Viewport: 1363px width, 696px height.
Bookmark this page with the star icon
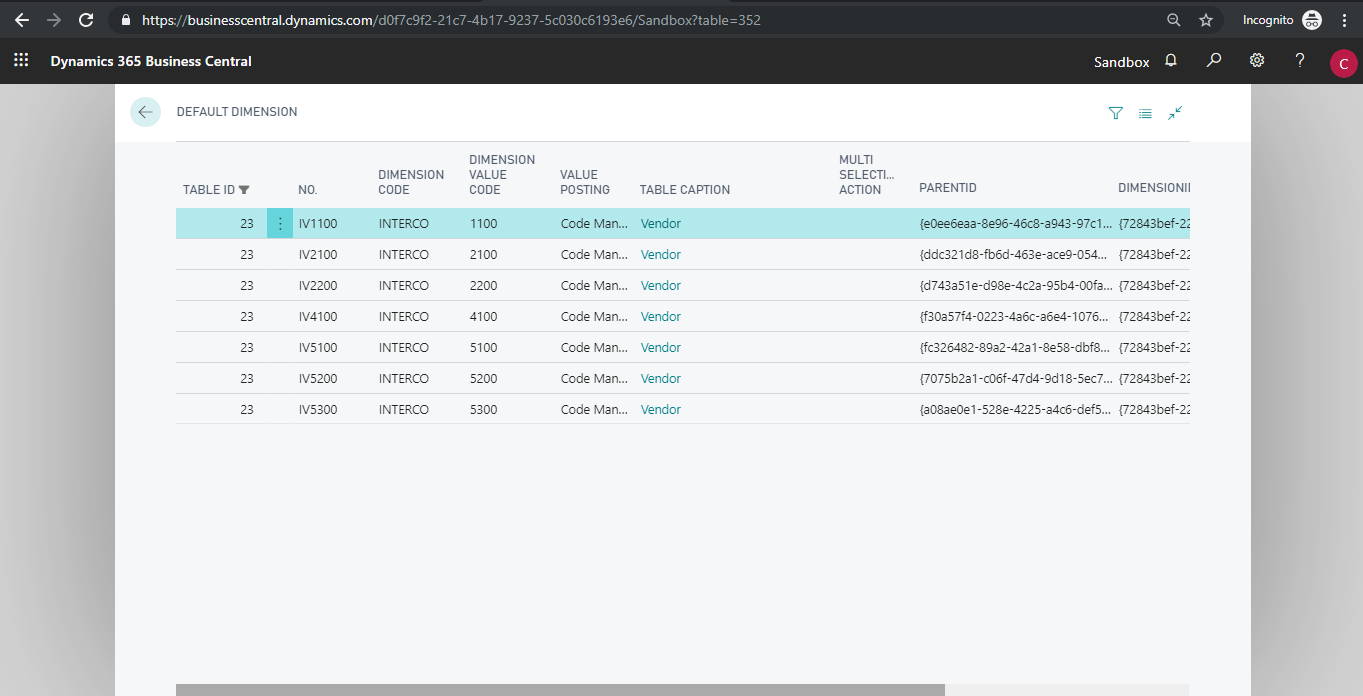pyautogui.click(x=1206, y=20)
